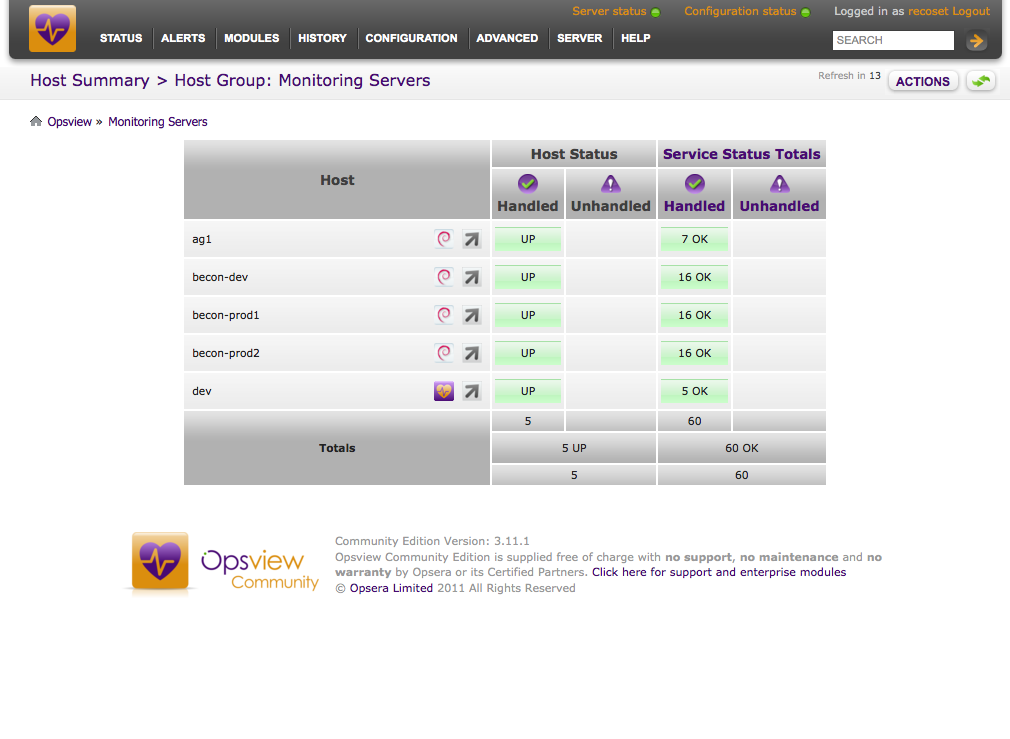This screenshot has width=1010, height=739.
Task: Click the Server status link
Action: pyautogui.click(x=609, y=11)
